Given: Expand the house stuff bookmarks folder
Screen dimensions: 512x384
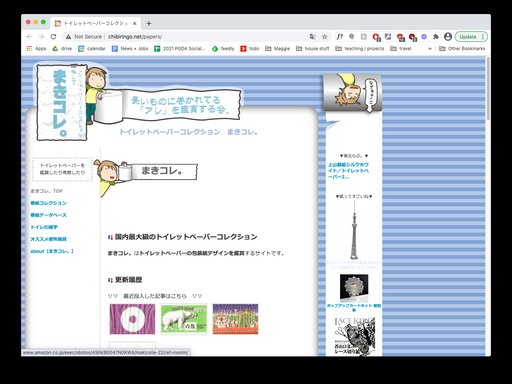Looking at the screenshot, I should point(312,49).
